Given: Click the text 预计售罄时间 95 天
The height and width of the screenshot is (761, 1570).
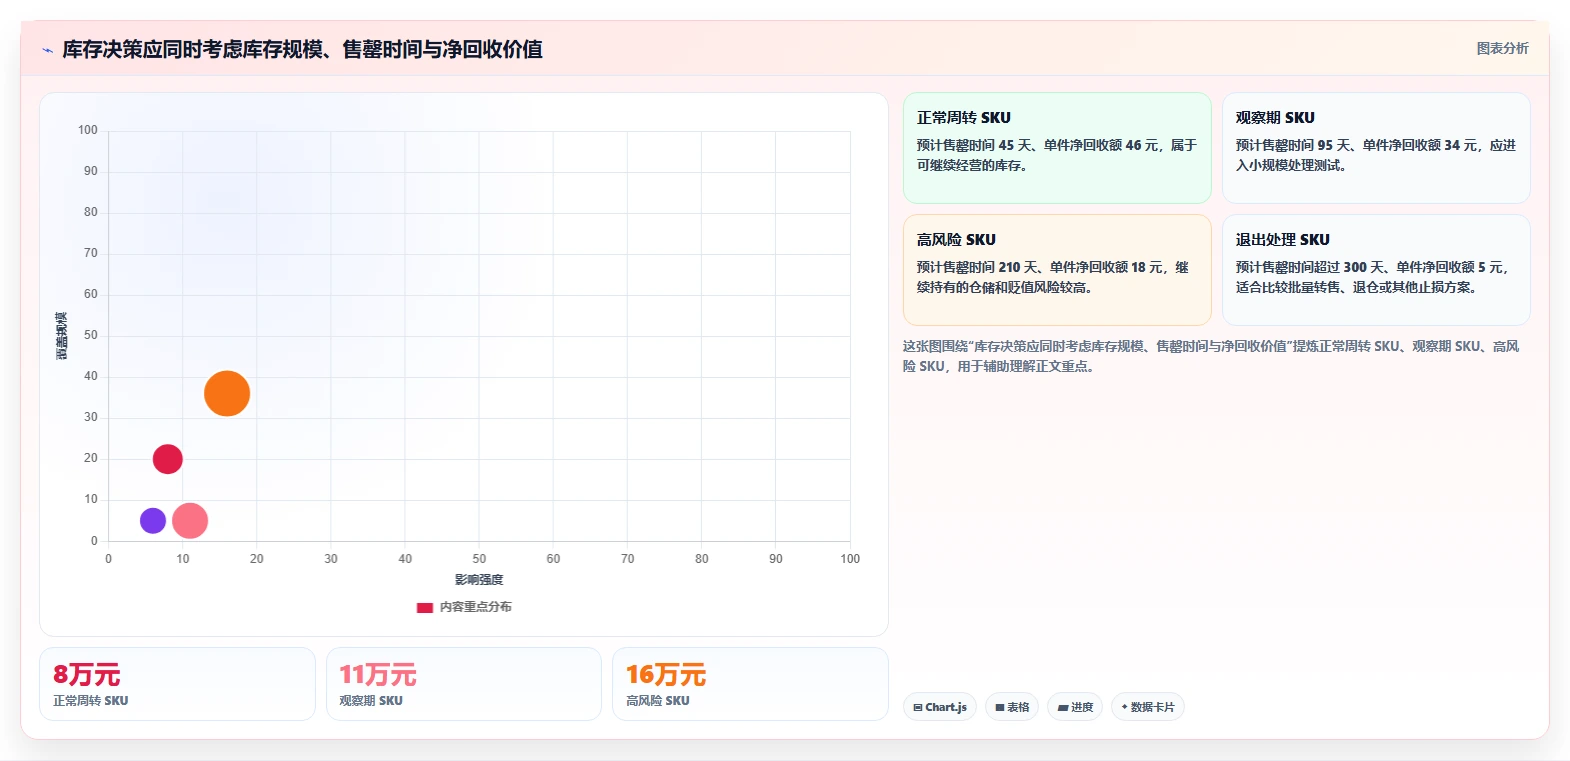Looking at the screenshot, I should [x=1294, y=145].
